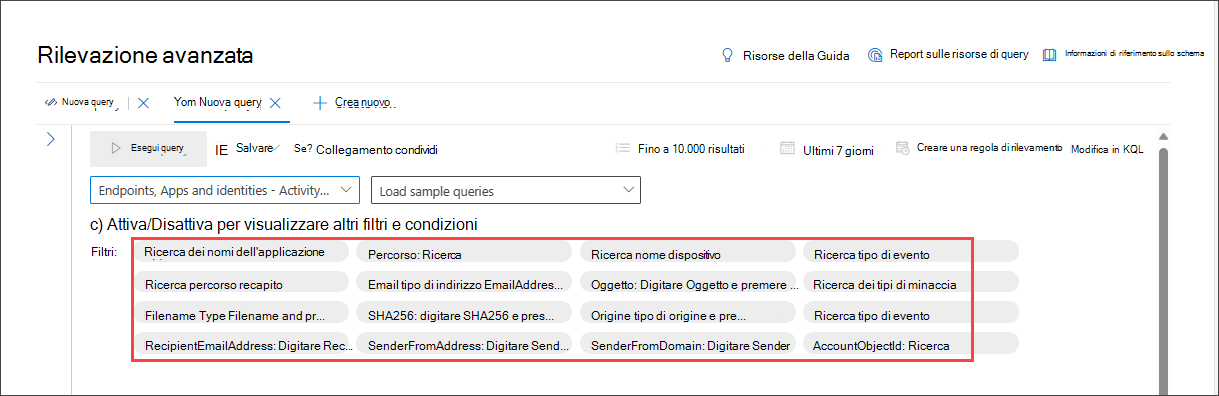
Task: Open Report sulle risorse di query icon
Action: [875, 55]
